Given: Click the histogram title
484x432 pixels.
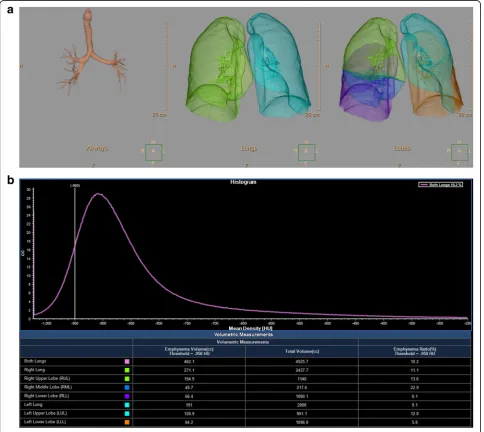Looking at the screenshot, I should 243,182.
